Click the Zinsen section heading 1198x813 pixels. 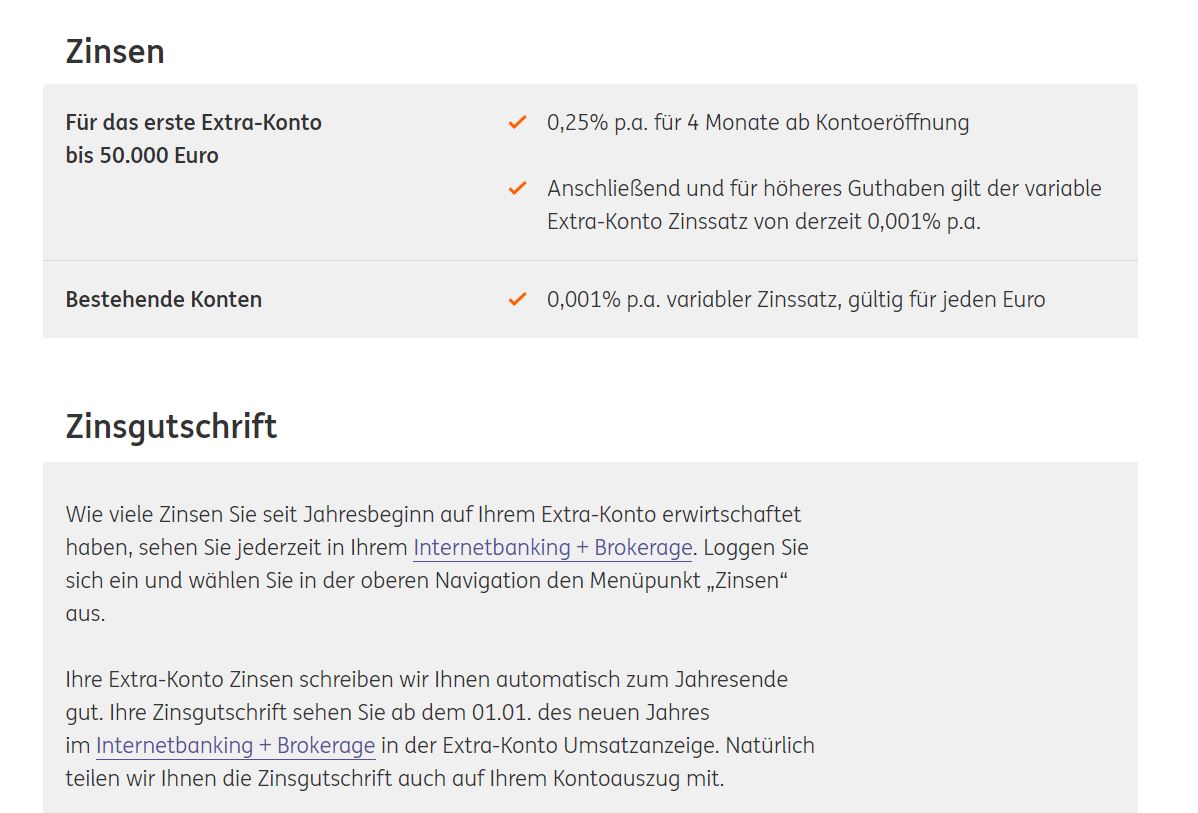point(115,51)
